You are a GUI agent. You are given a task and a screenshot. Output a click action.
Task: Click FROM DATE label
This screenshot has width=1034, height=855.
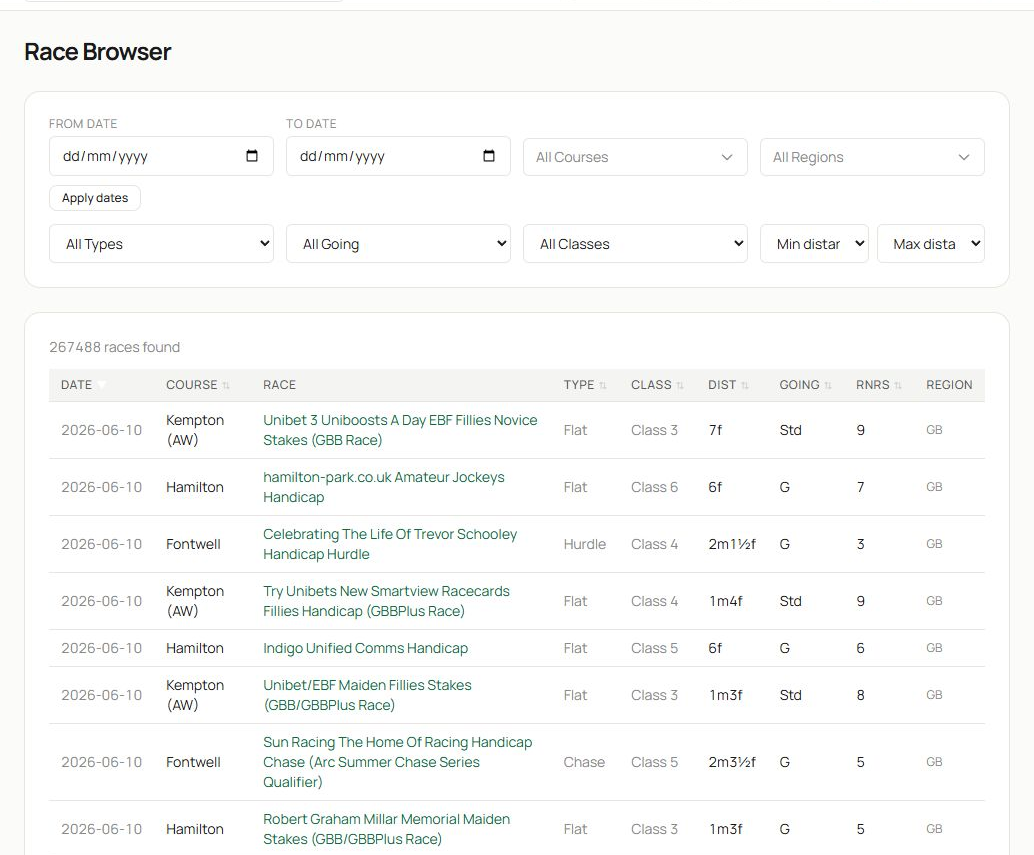[x=83, y=123]
